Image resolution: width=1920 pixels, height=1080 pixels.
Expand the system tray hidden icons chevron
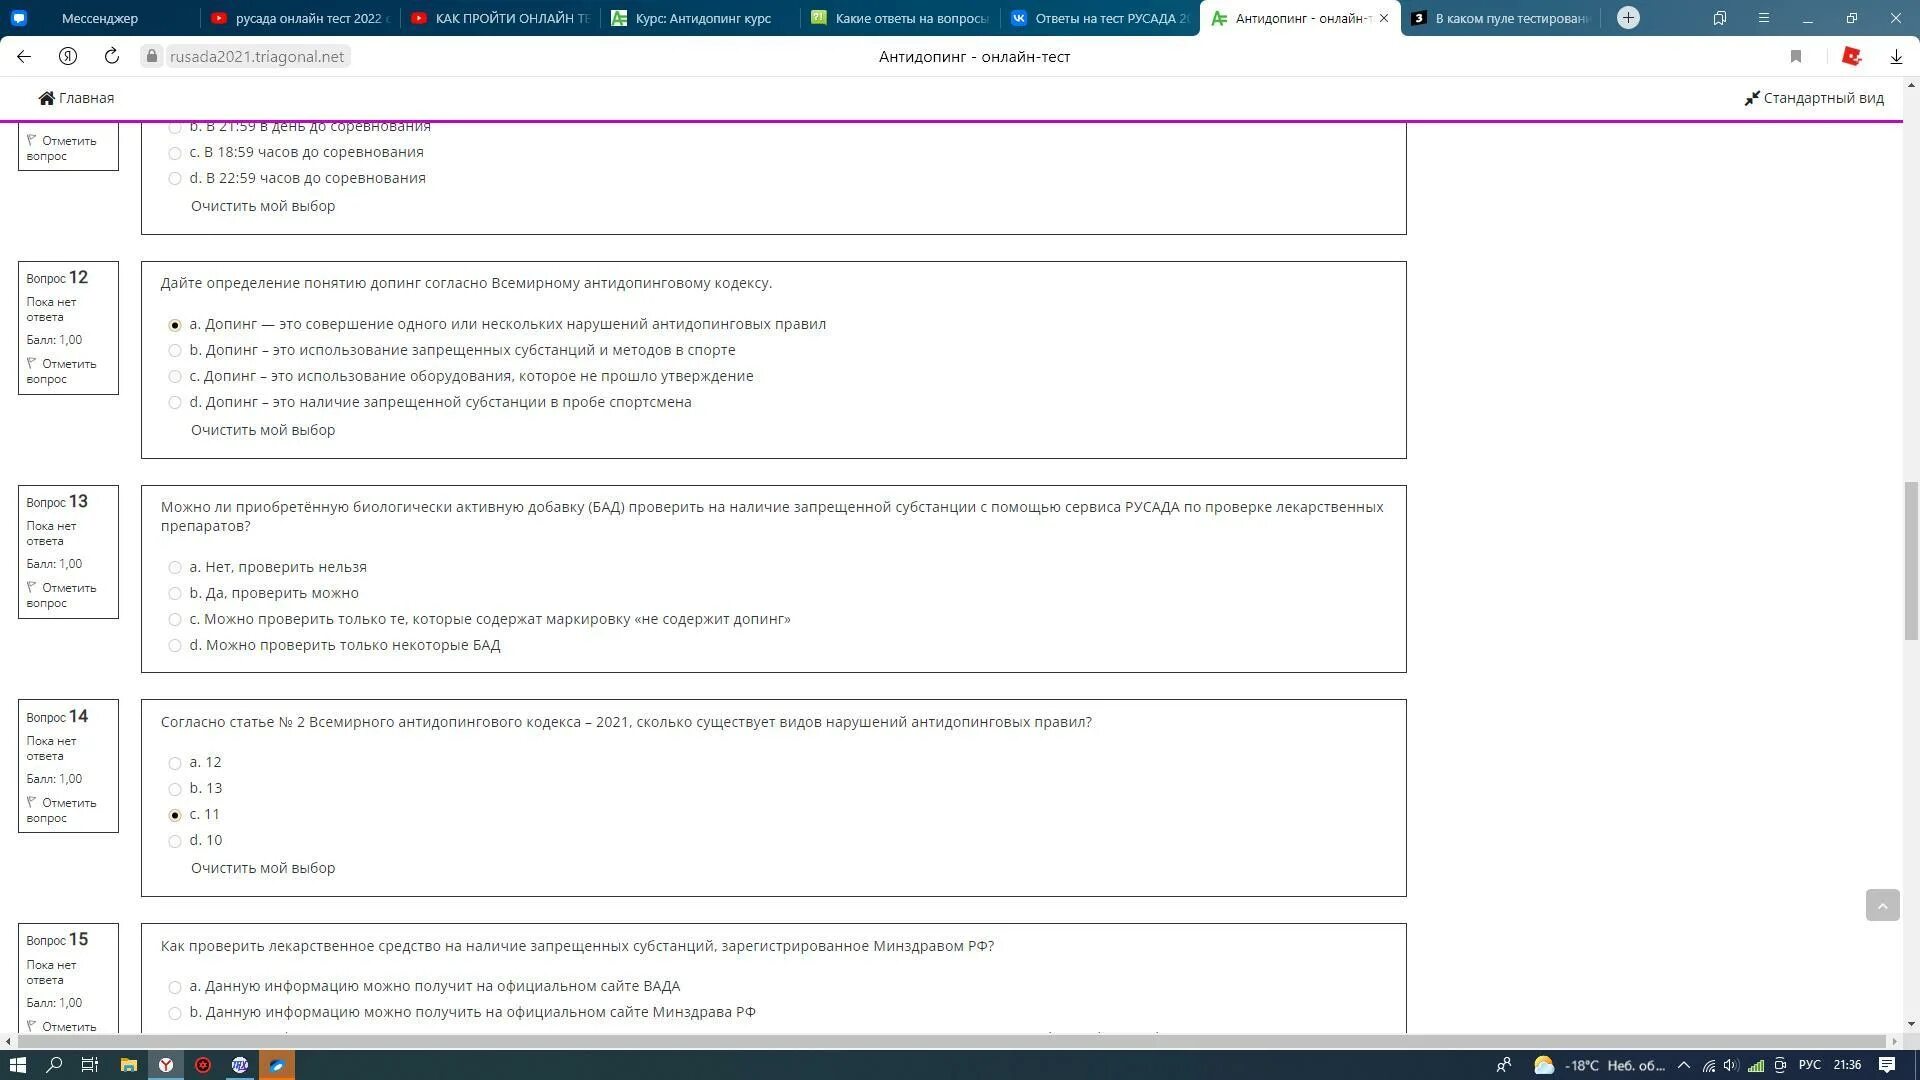1684,1065
